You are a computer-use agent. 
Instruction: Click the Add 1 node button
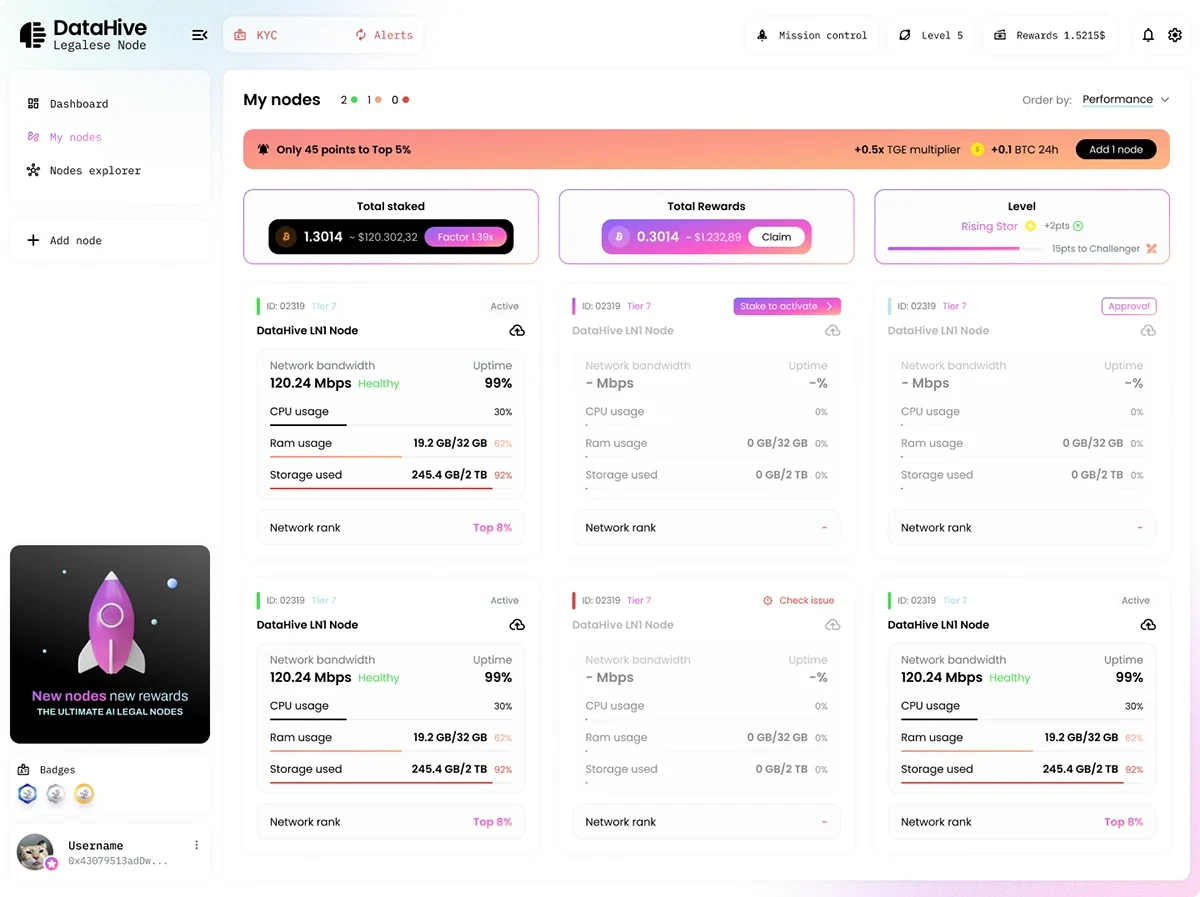tap(1116, 149)
